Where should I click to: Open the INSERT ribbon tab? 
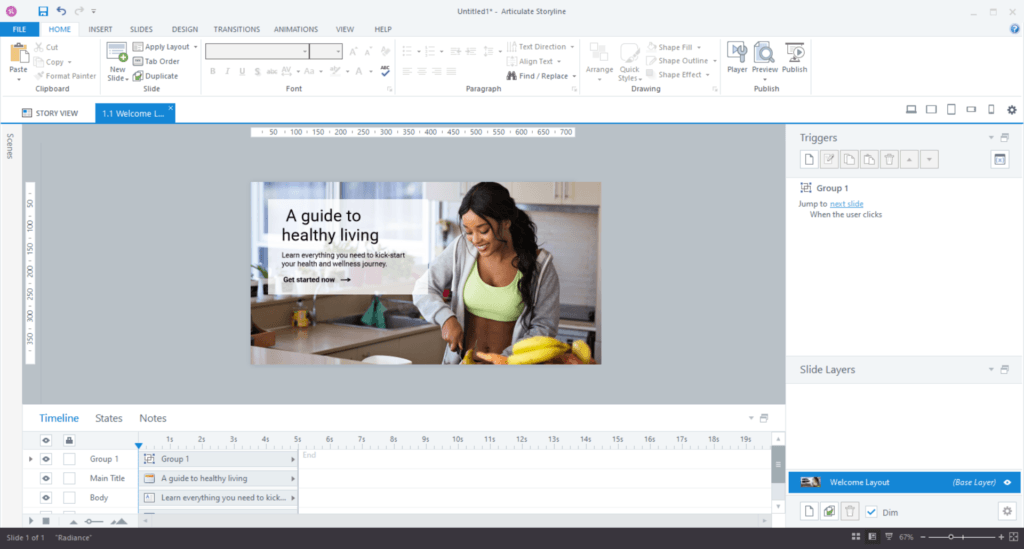coord(100,29)
